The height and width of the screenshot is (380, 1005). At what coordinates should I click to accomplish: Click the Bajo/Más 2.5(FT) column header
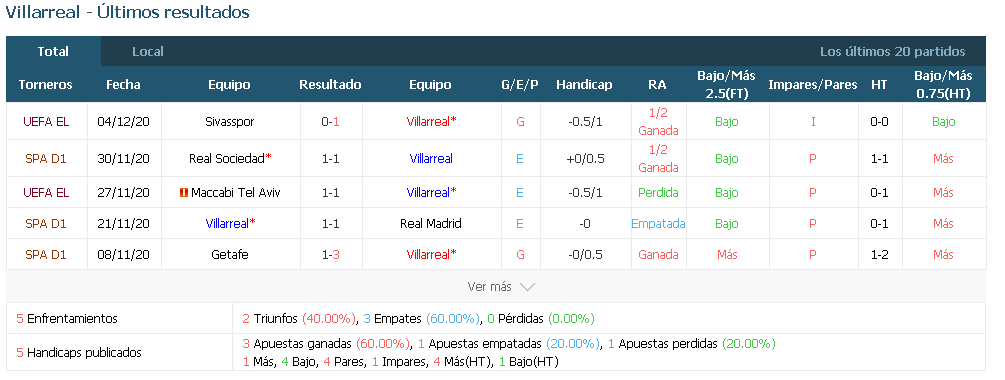[x=726, y=85]
